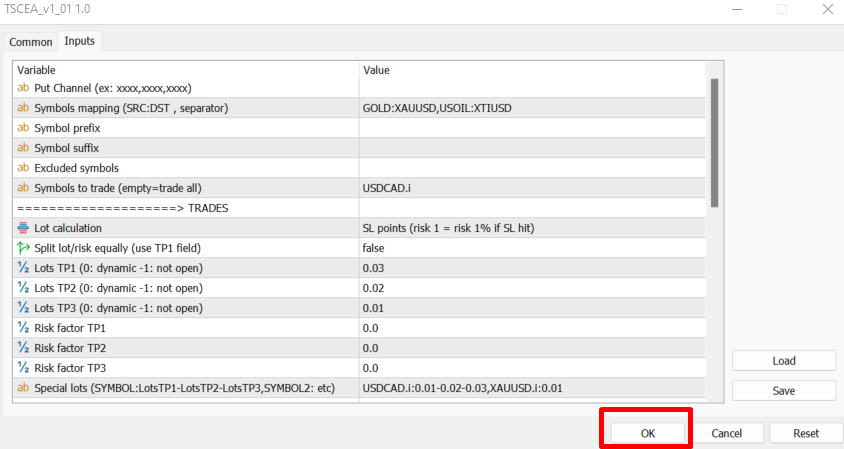Select the Inputs tab
Image resolution: width=844 pixels, height=449 pixels.
80,41
